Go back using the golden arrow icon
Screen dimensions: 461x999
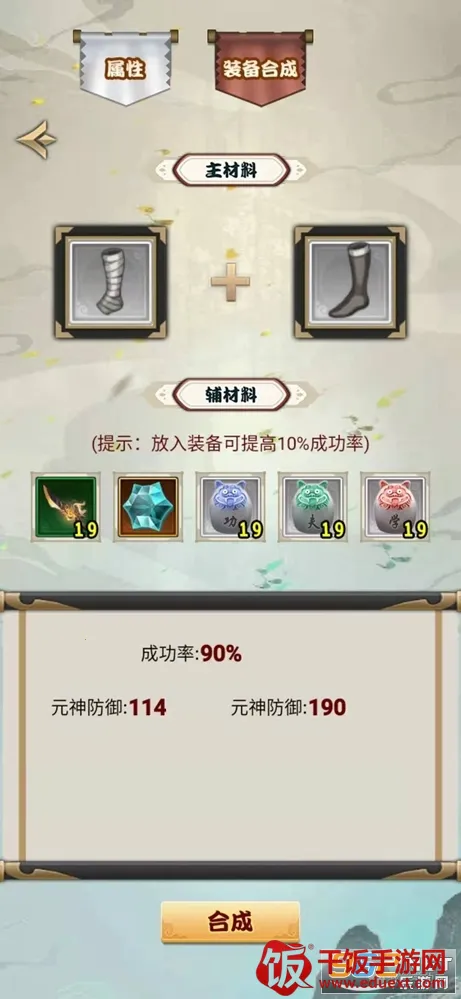point(36,140)
